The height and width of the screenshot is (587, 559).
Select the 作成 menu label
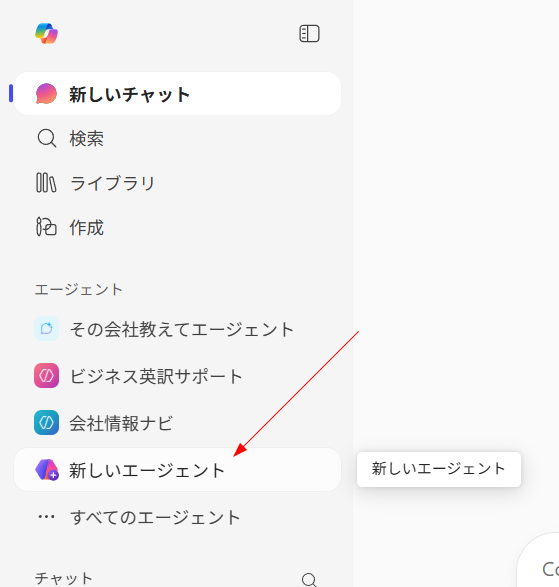pyautogui.click(x=86, y=227)
